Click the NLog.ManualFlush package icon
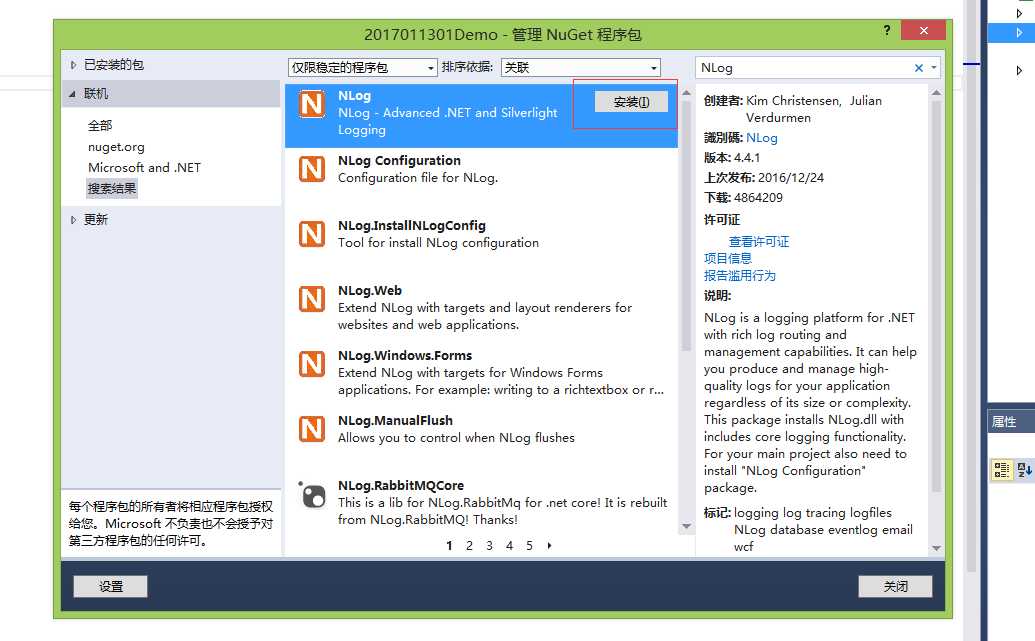This screenshot has width=1035, height=641. point(312,429)
